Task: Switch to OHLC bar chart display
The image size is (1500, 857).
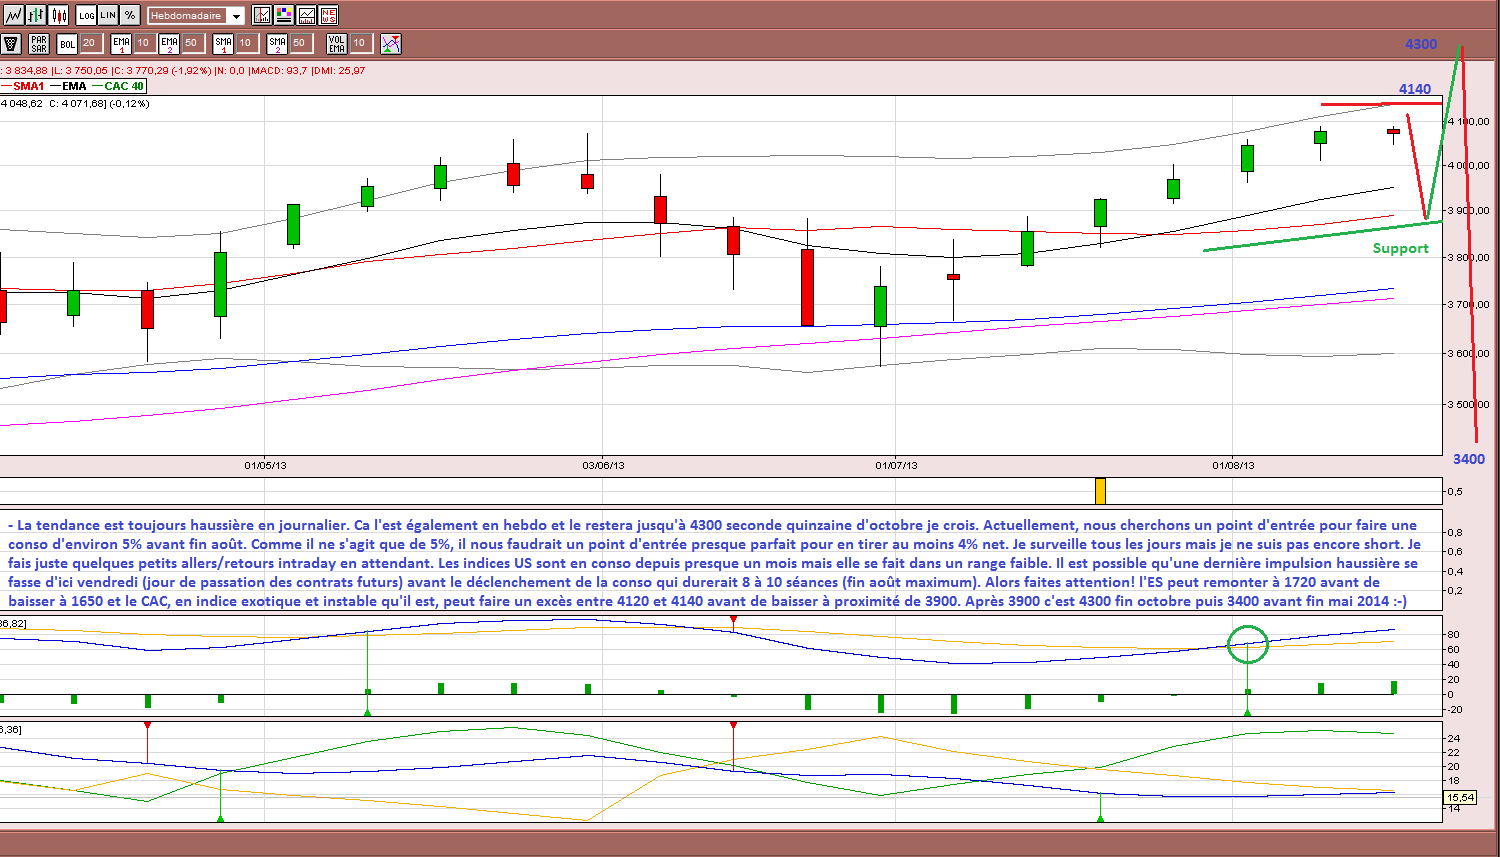Action: pos(36,15)
